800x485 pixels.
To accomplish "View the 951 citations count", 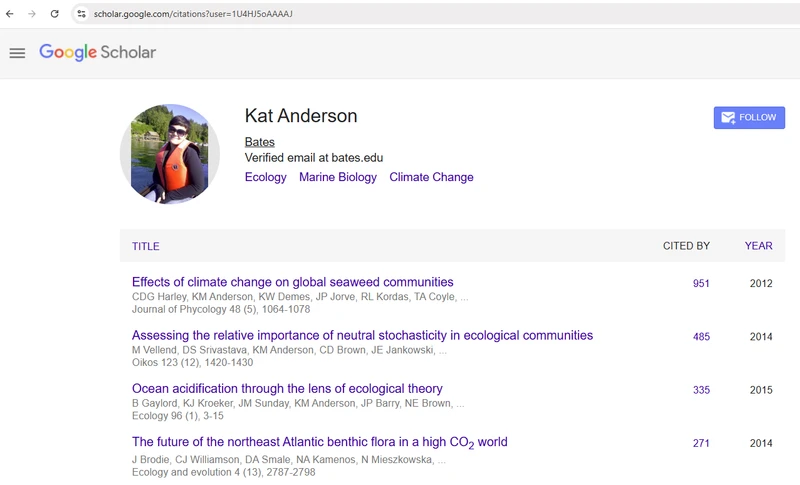I will [x=701, y=284].
